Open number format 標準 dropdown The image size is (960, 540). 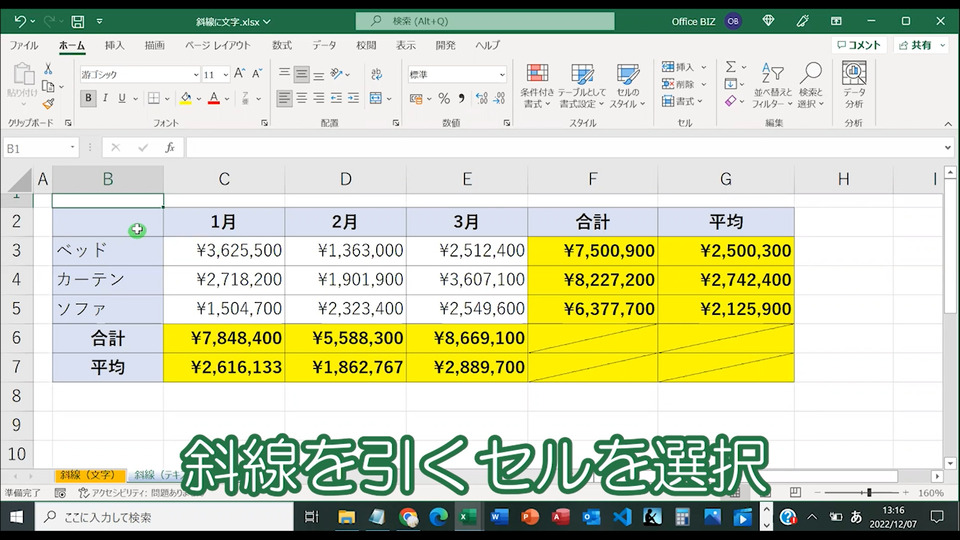[502, 75]
